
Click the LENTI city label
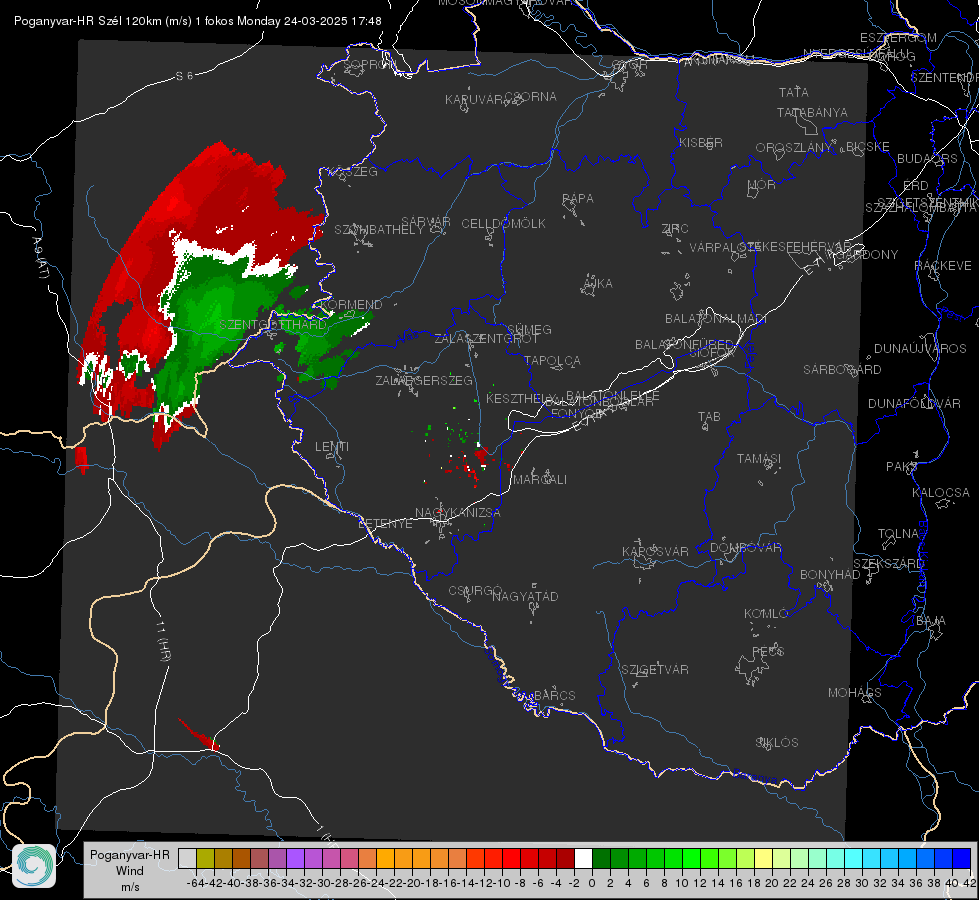(x=332, y=447)
